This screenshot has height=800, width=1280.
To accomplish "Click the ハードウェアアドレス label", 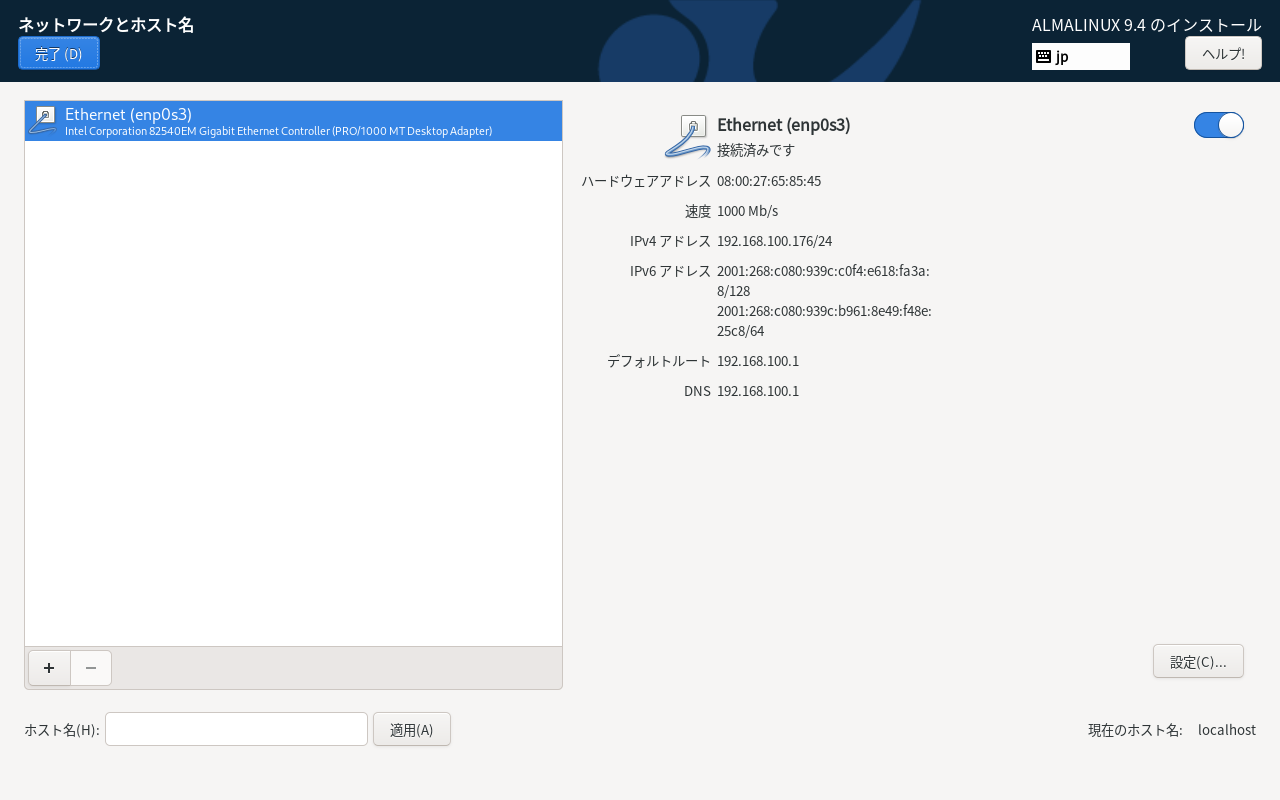I will (646, 181).
